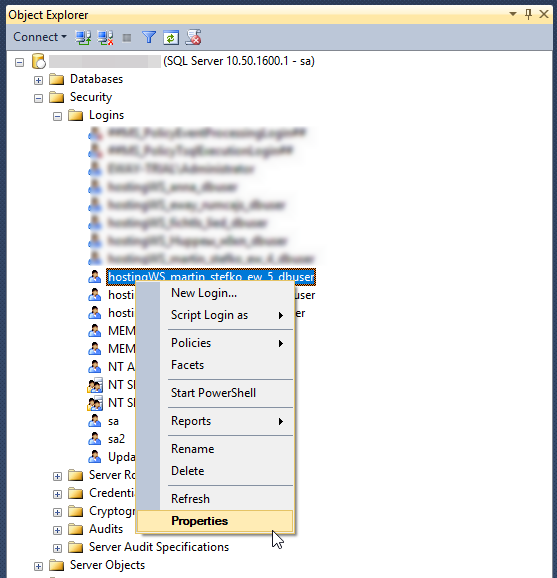Click the Server Audit Specifications folder icon
Viewport: 557px width, 578px height.
click(76, 547)
